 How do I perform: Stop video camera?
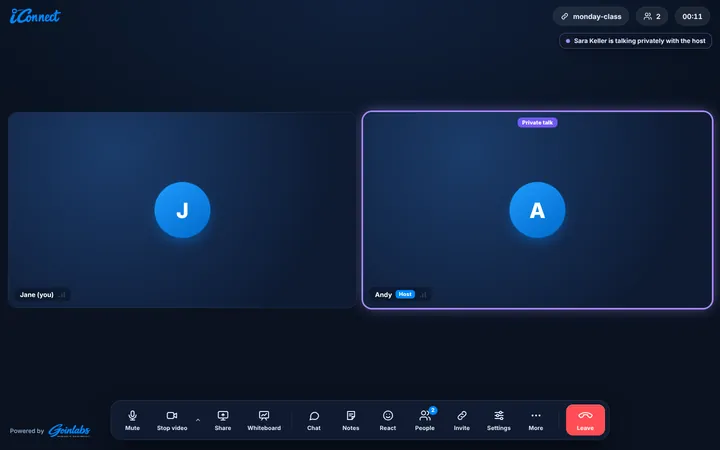172,420
